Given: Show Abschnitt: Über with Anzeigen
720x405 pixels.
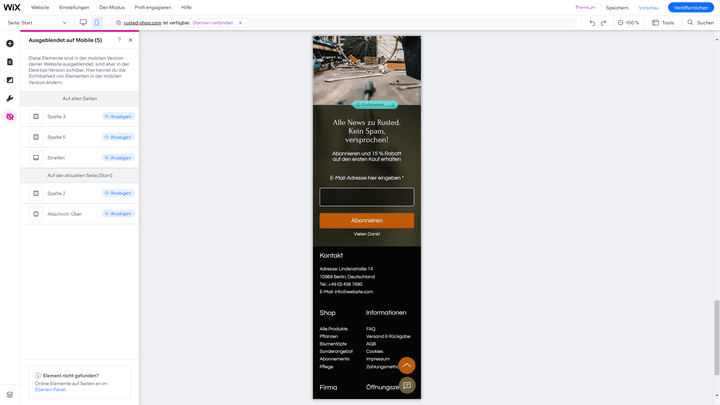Looking at the screenshot, I should pyautogui.click(x=118, y=214).
